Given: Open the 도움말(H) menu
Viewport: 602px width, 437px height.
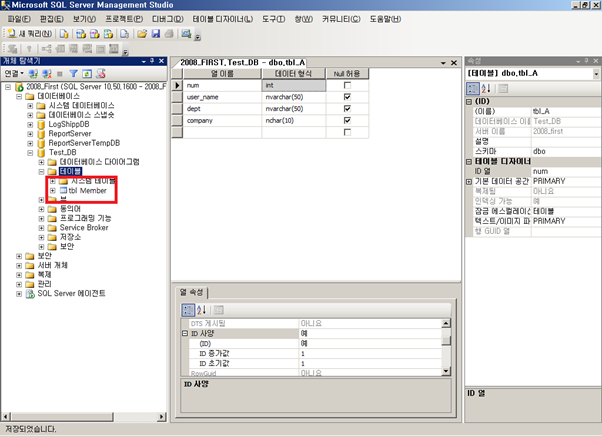Looking at the screenshot, I should 385,19.
